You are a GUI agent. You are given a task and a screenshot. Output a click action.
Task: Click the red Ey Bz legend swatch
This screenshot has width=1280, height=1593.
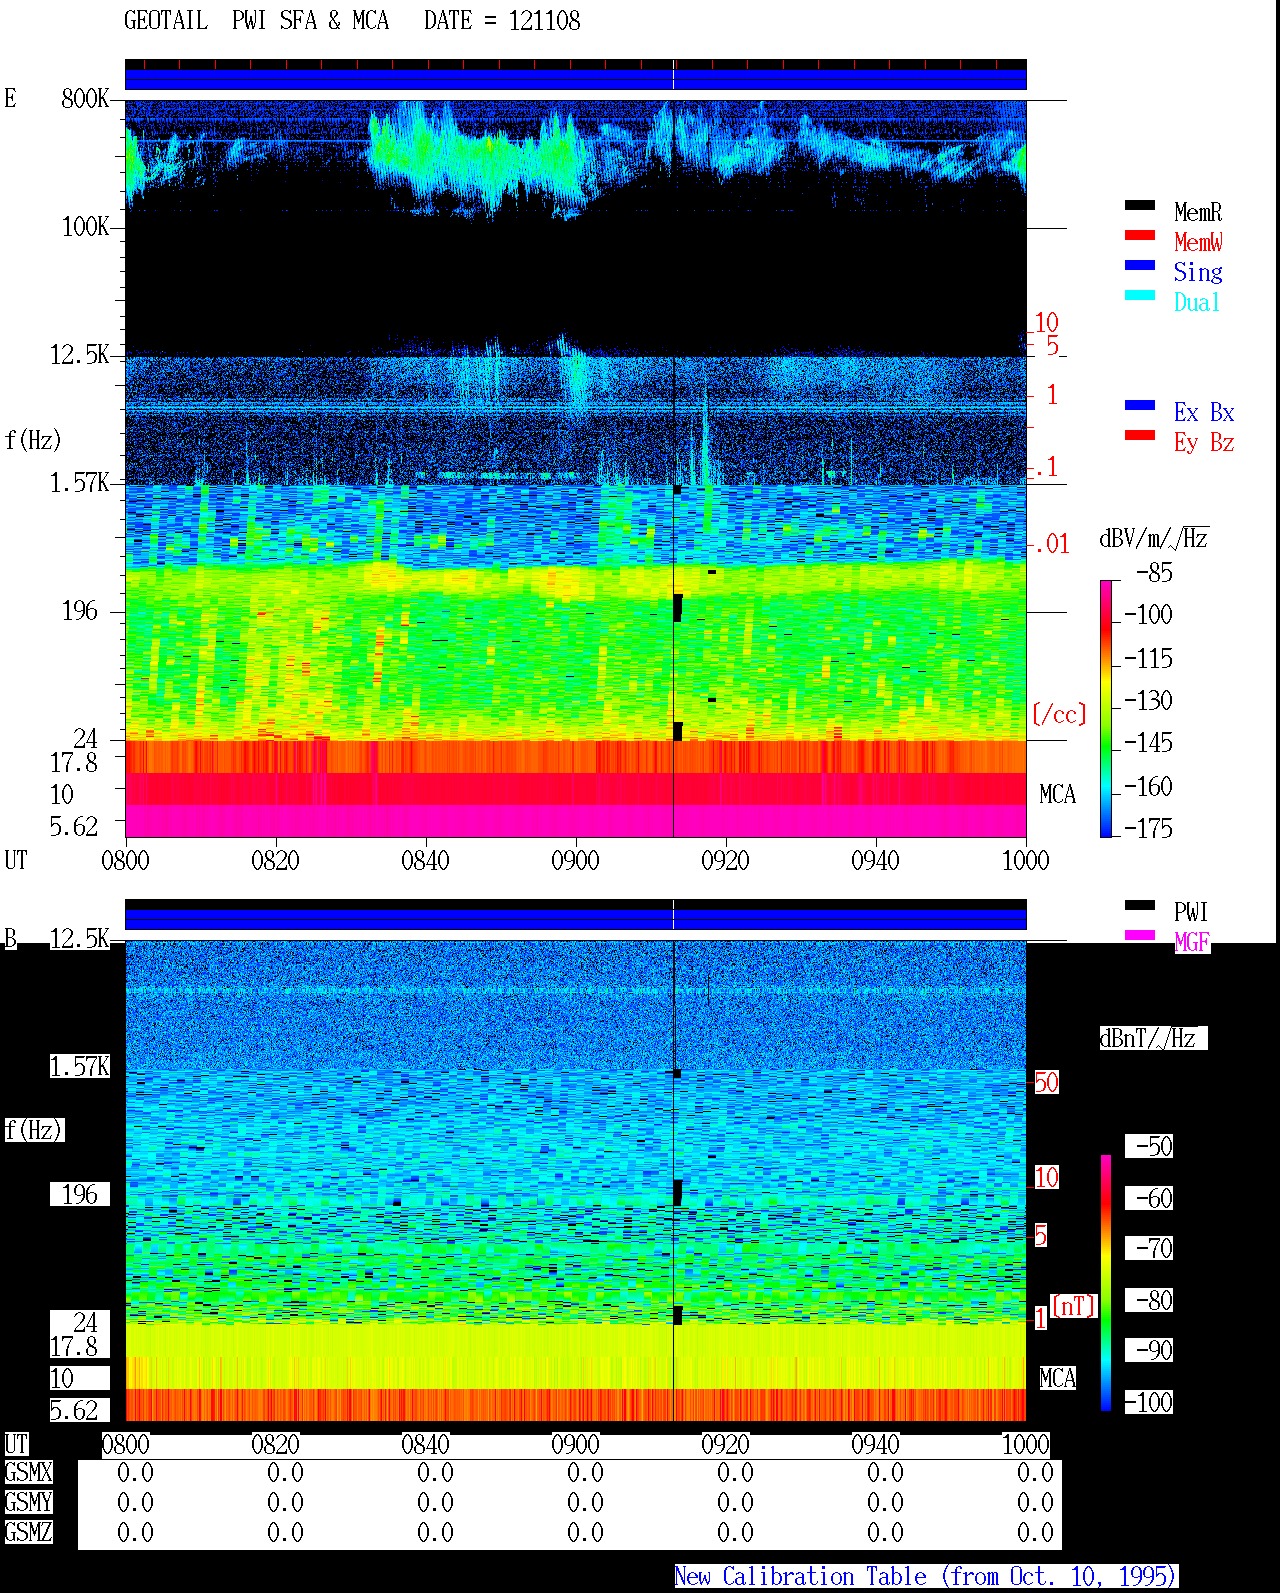point(1140,436)
